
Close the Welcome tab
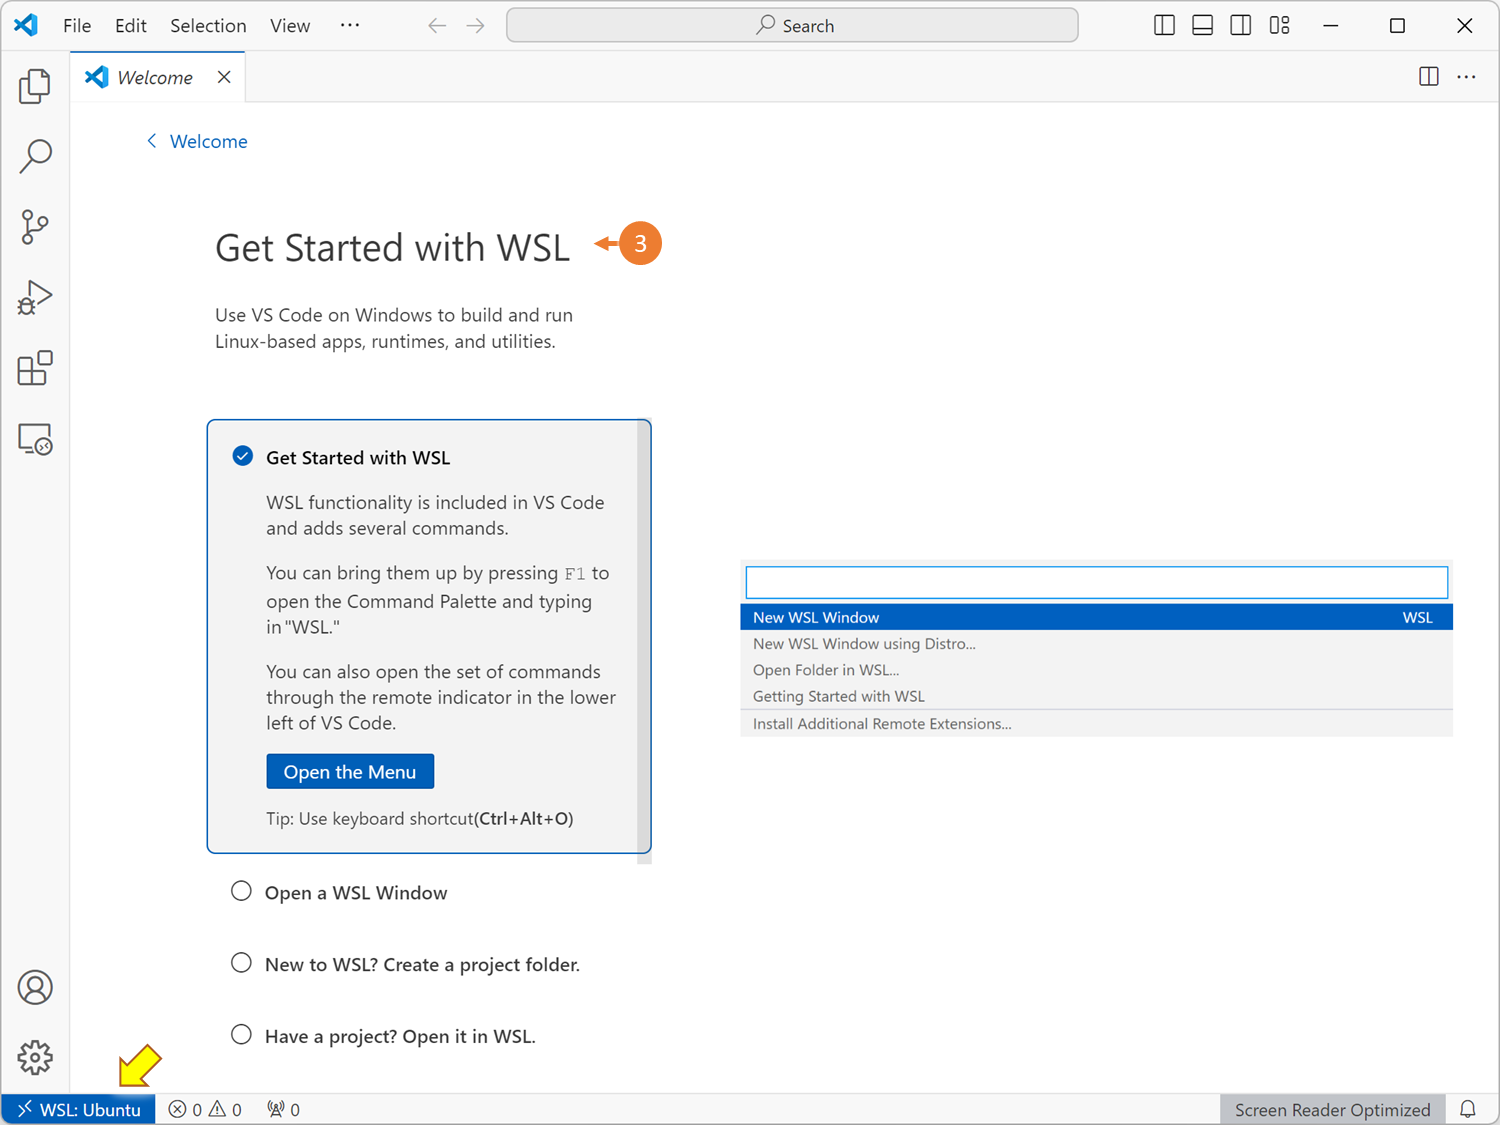(224, 77)
